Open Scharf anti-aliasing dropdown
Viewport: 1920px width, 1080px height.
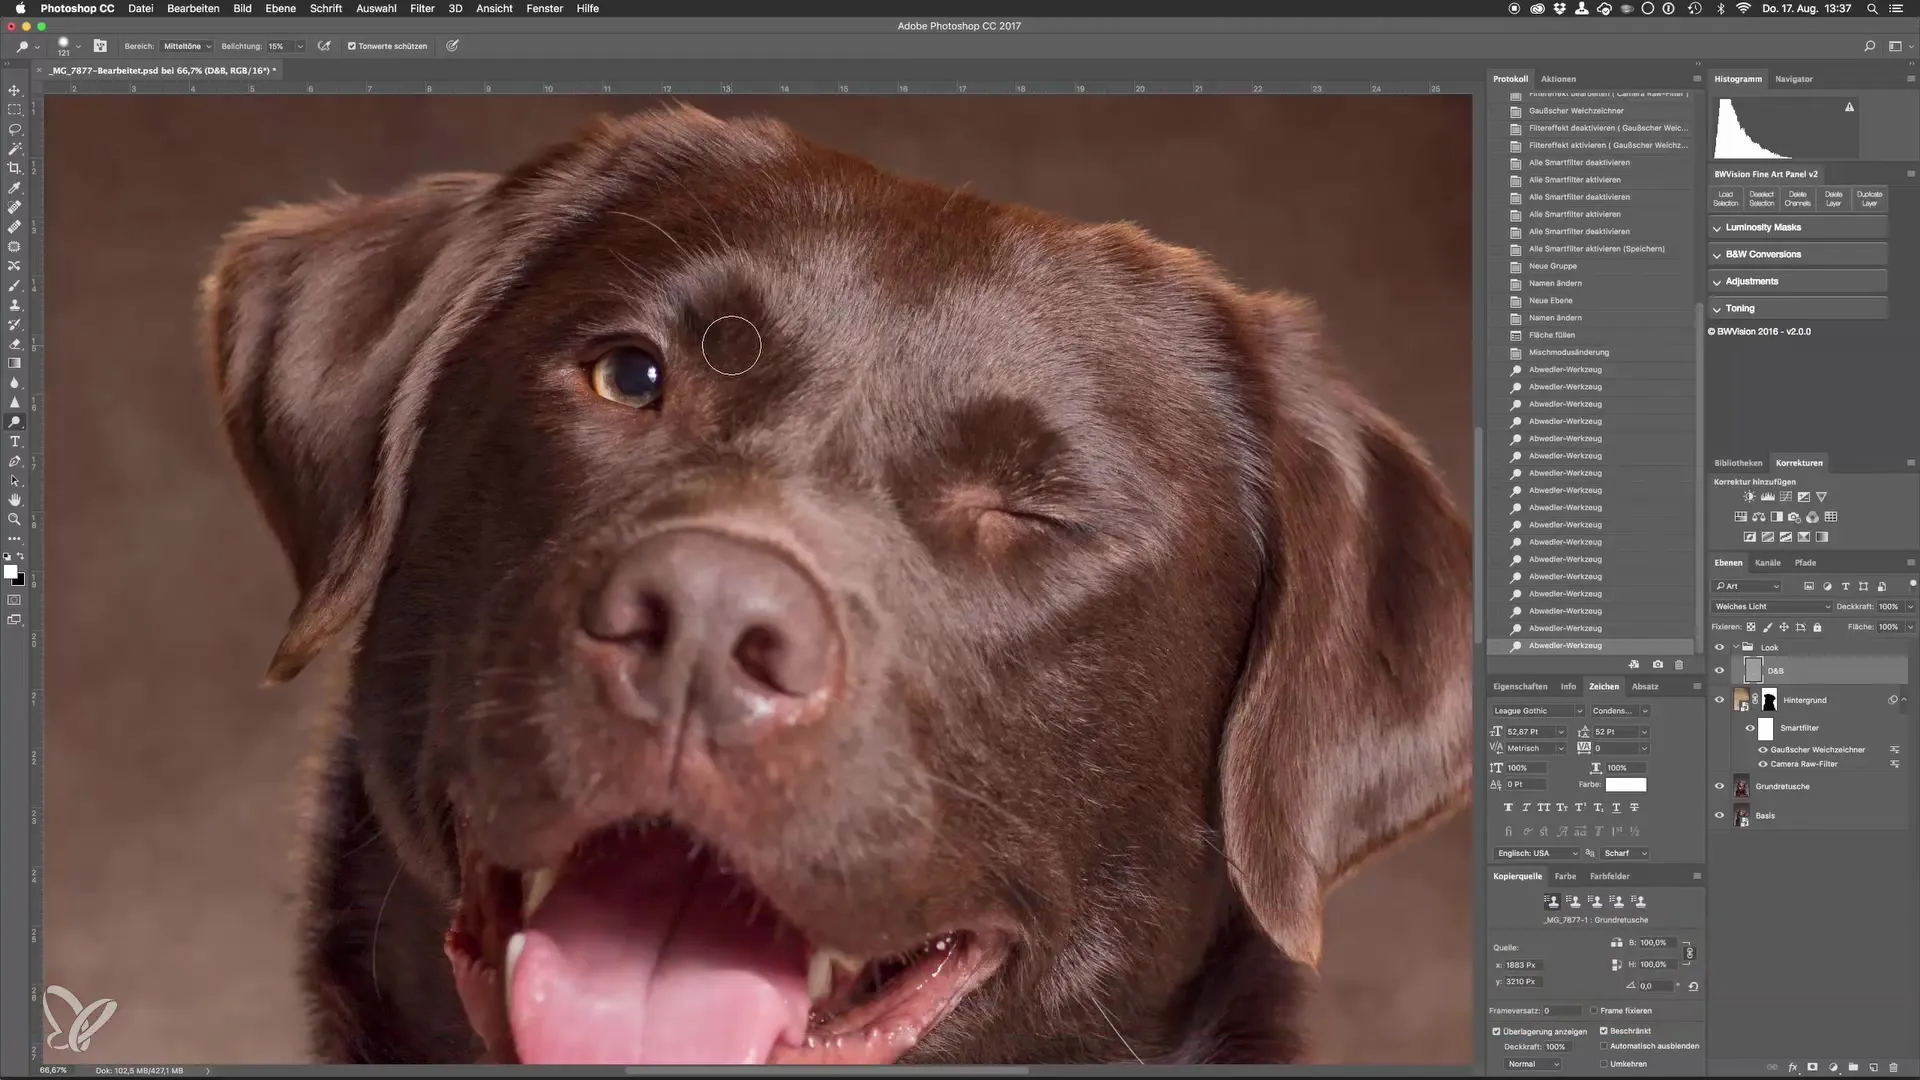[x=1624, y=853]
